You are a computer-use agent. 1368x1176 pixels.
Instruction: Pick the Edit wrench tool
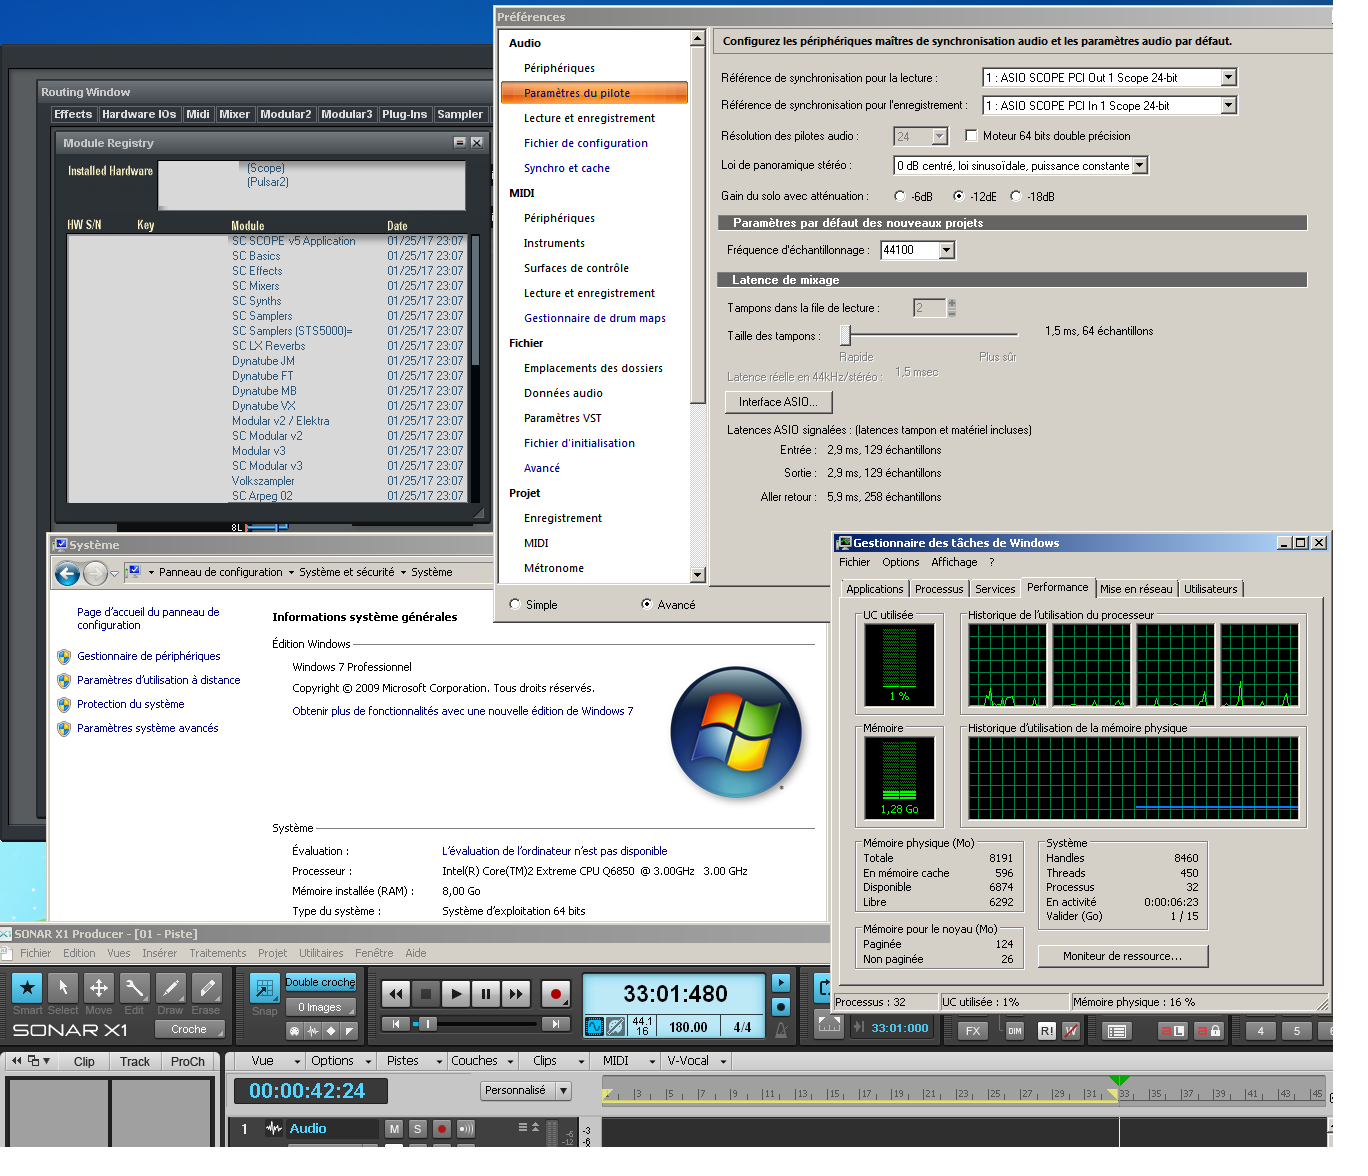click(135, 988)
